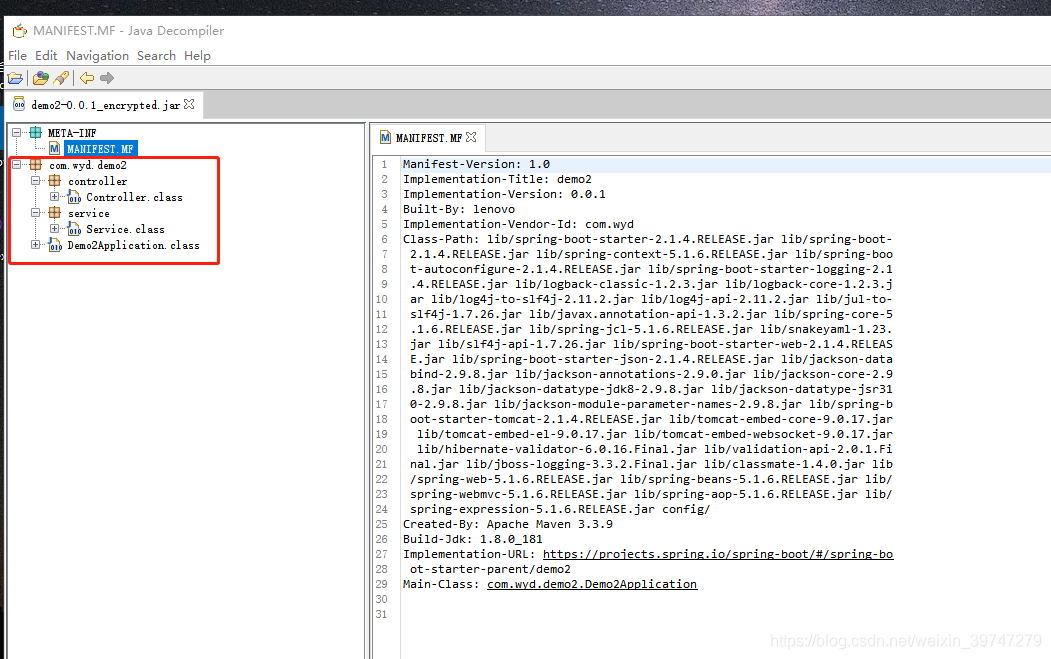The image size is (1051, 659).
Task: Click the Open File toolbar icon
Action: (x=15, y=78)
